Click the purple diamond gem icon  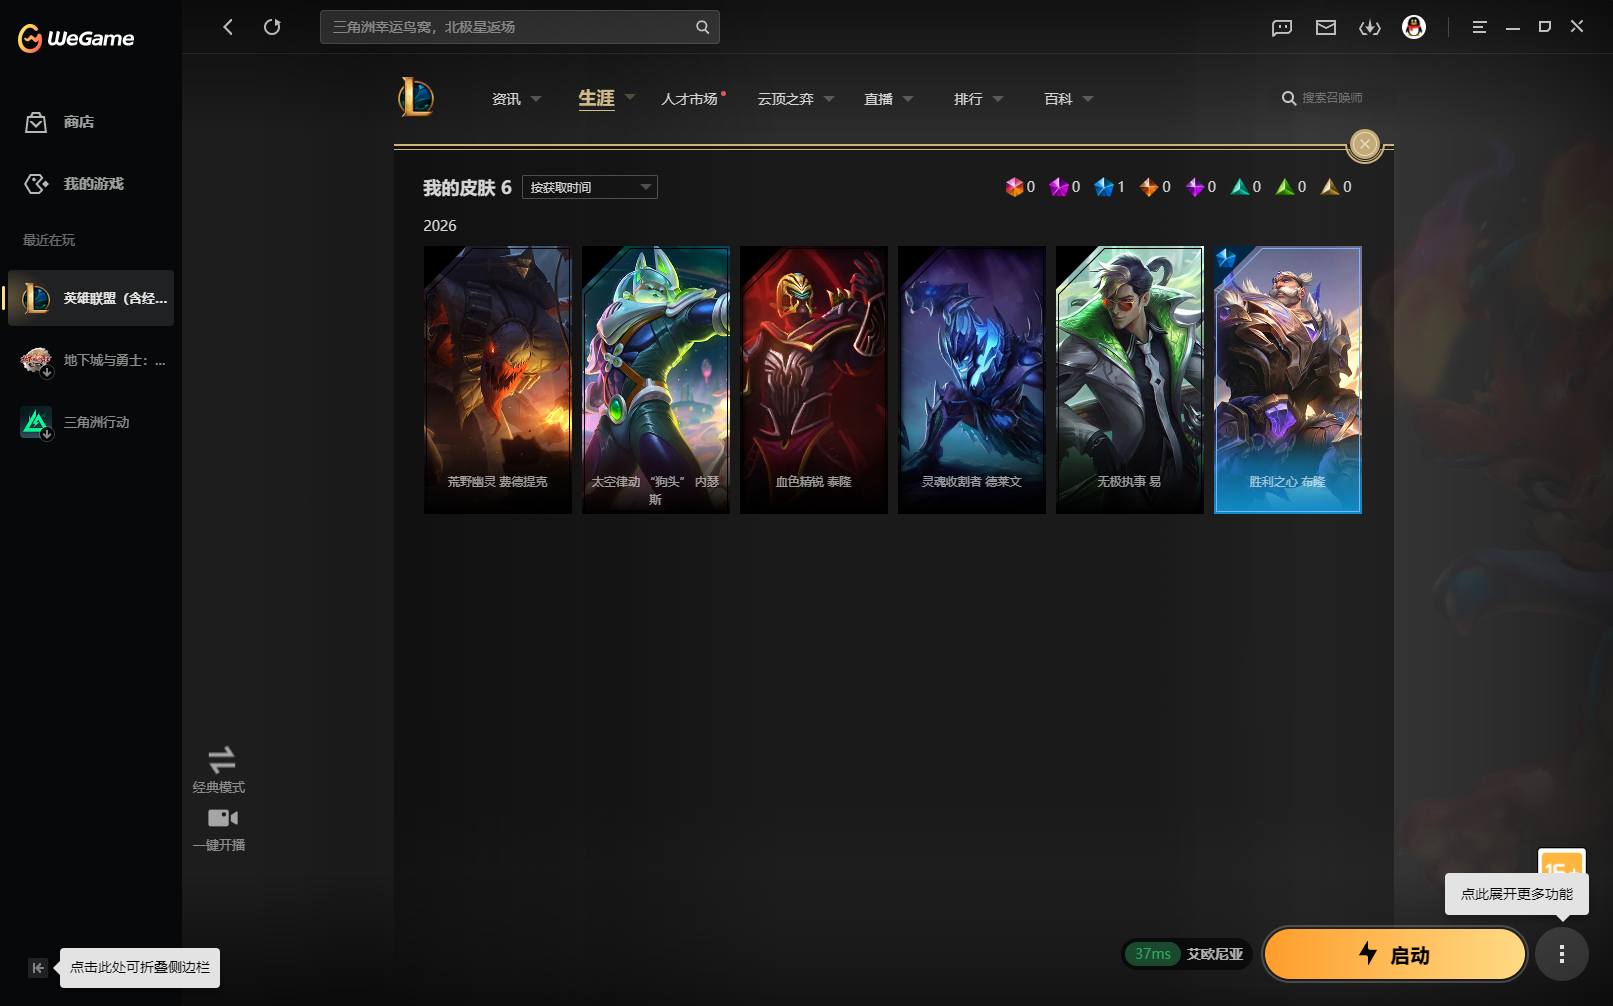1195,187
